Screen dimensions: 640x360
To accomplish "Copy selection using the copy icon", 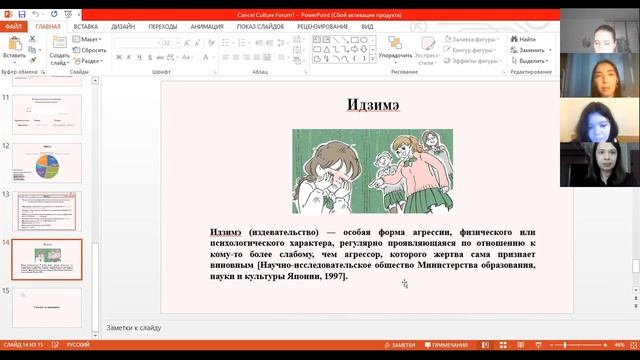I will pos(32,49).
